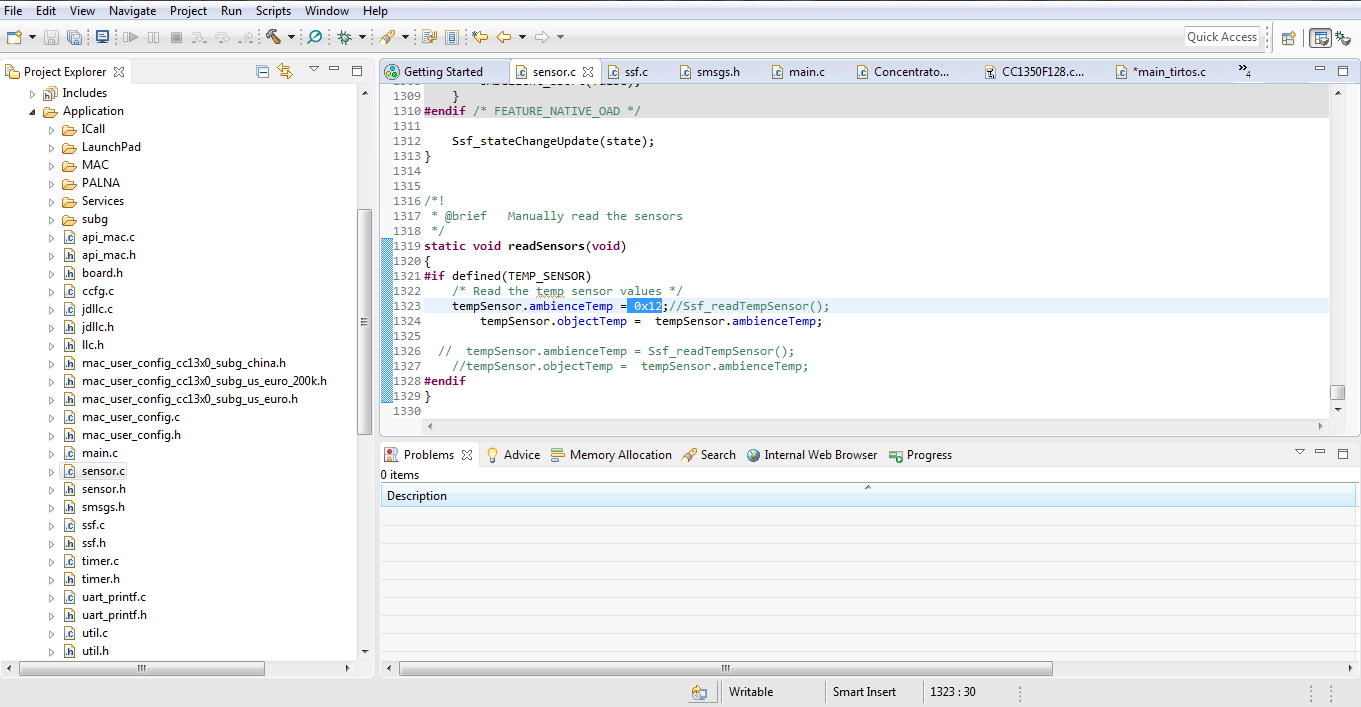Viewport: 1361px width, 707px height.
Task: Click the Quick Access search field
Action: 1221,37
